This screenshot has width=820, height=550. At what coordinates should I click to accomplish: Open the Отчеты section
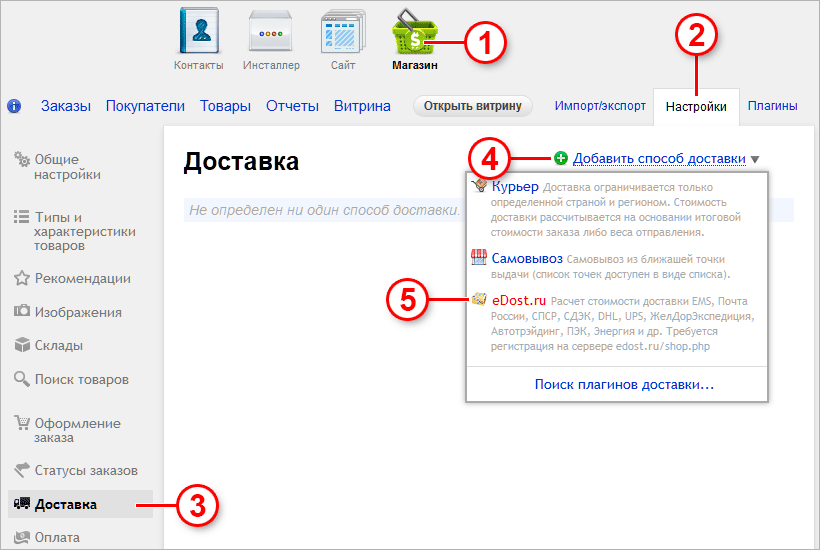click(292, 106)
